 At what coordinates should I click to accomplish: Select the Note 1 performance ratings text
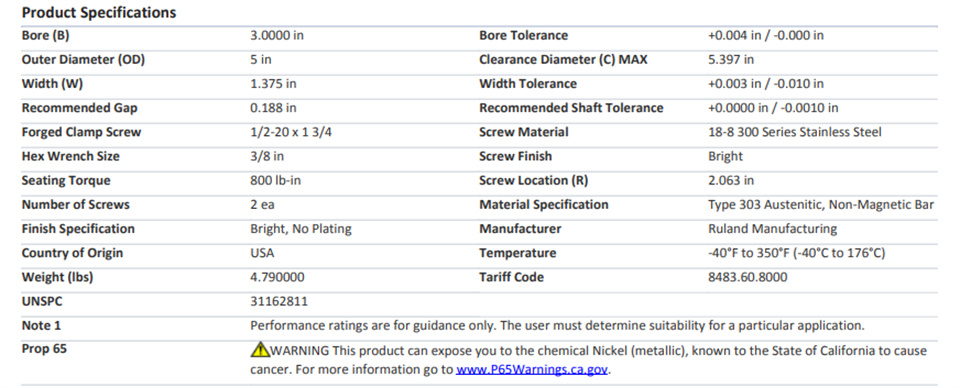(x=557, y=326)
